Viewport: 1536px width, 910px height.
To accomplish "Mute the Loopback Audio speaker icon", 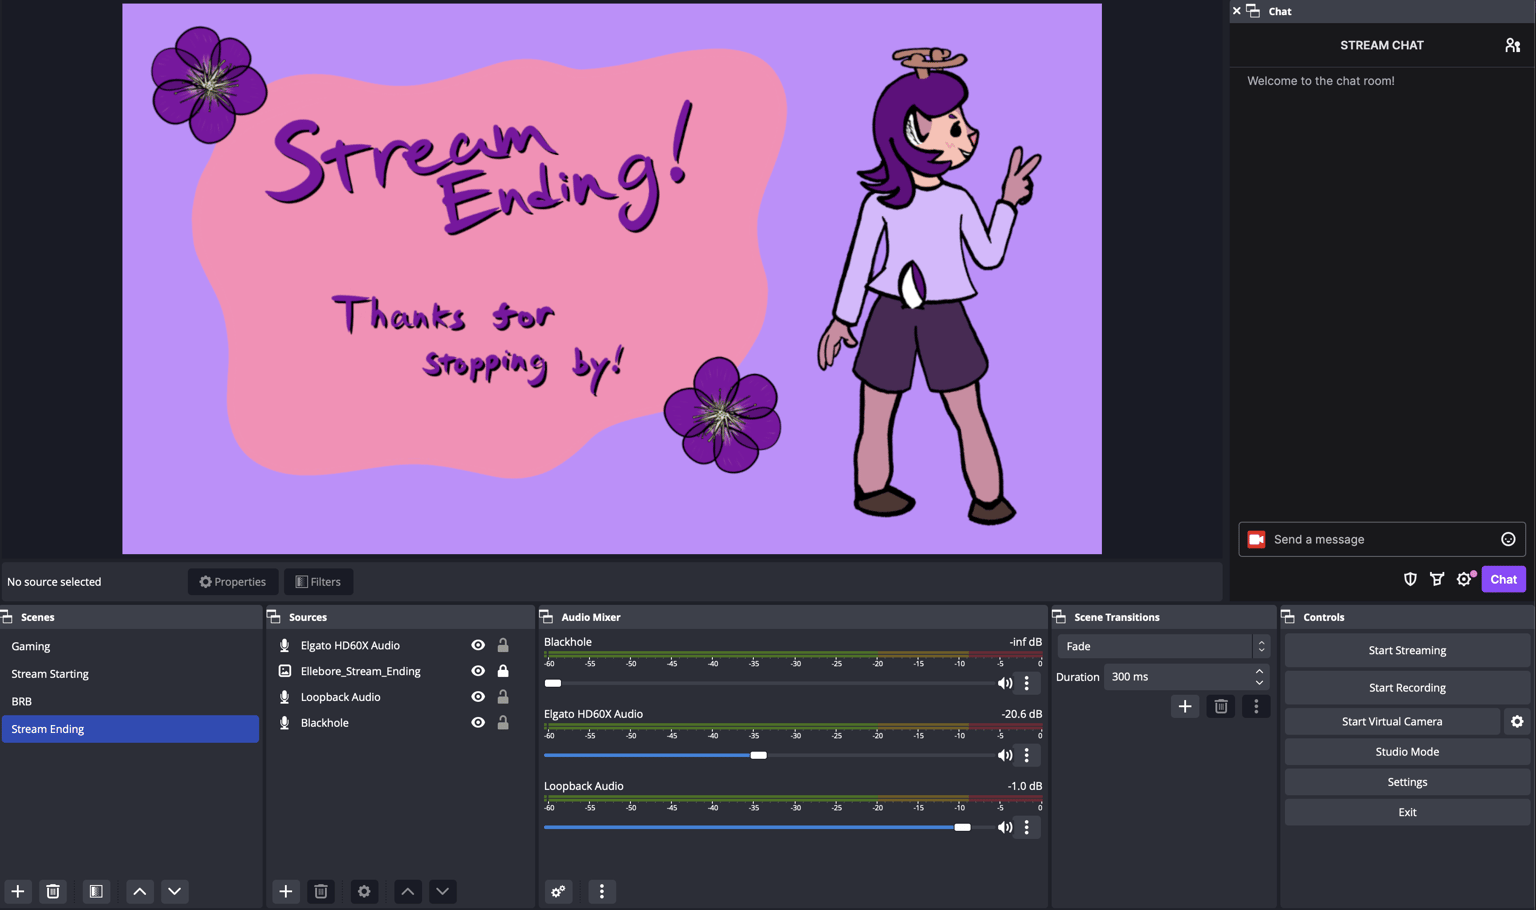I will [1004, 827].
